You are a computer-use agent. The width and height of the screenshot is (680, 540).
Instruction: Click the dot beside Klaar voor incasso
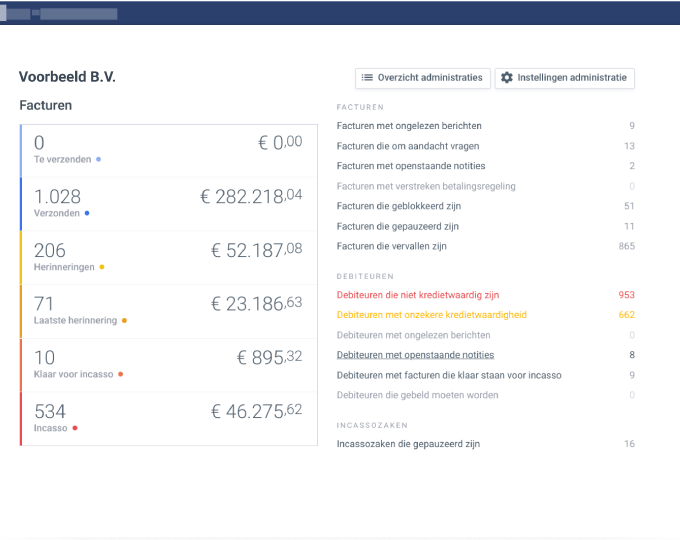[121, 374]
